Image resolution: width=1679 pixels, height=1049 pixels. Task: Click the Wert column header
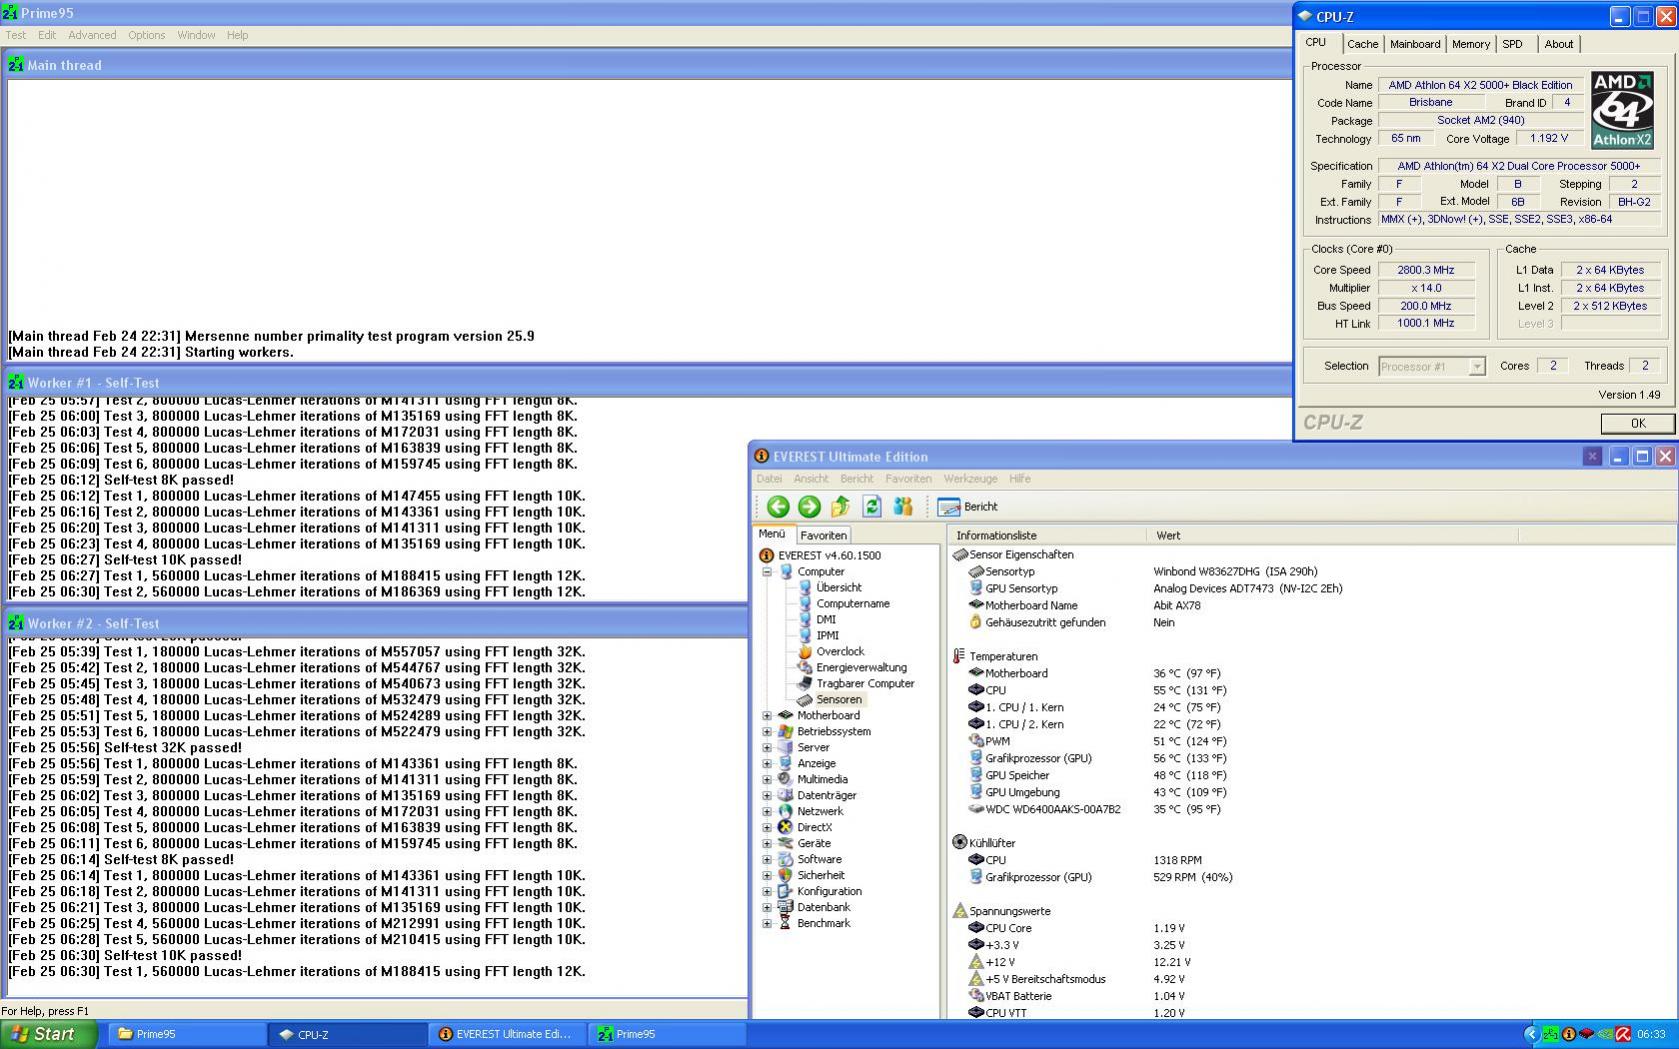click(x=1332, y=535)
